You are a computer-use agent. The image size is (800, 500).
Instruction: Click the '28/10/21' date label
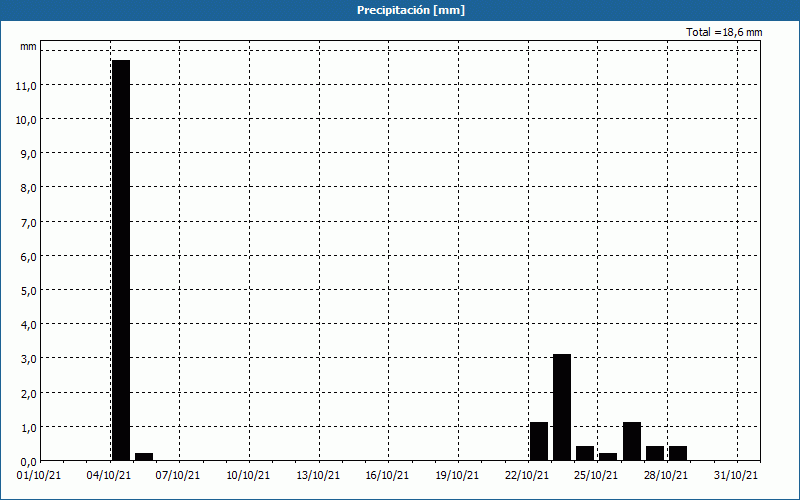[666, 476]
